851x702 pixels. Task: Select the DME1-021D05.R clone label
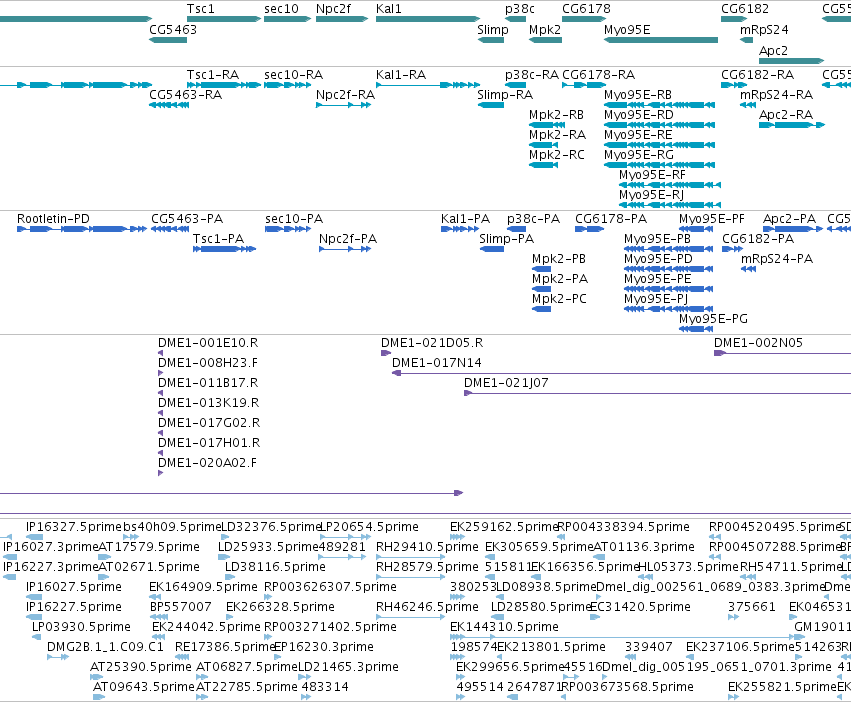coord(432,343)
